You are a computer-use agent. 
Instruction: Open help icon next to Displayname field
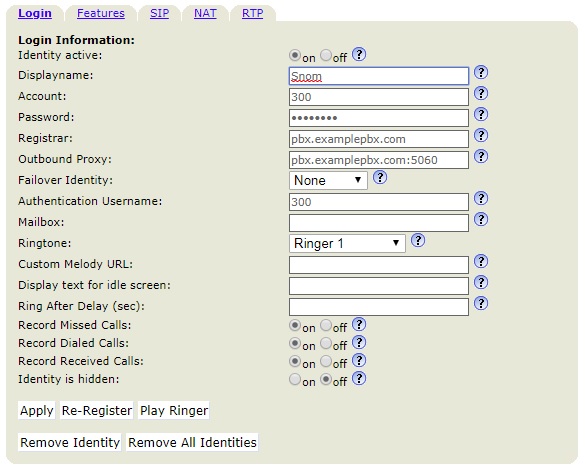click(x=481, y=72)
